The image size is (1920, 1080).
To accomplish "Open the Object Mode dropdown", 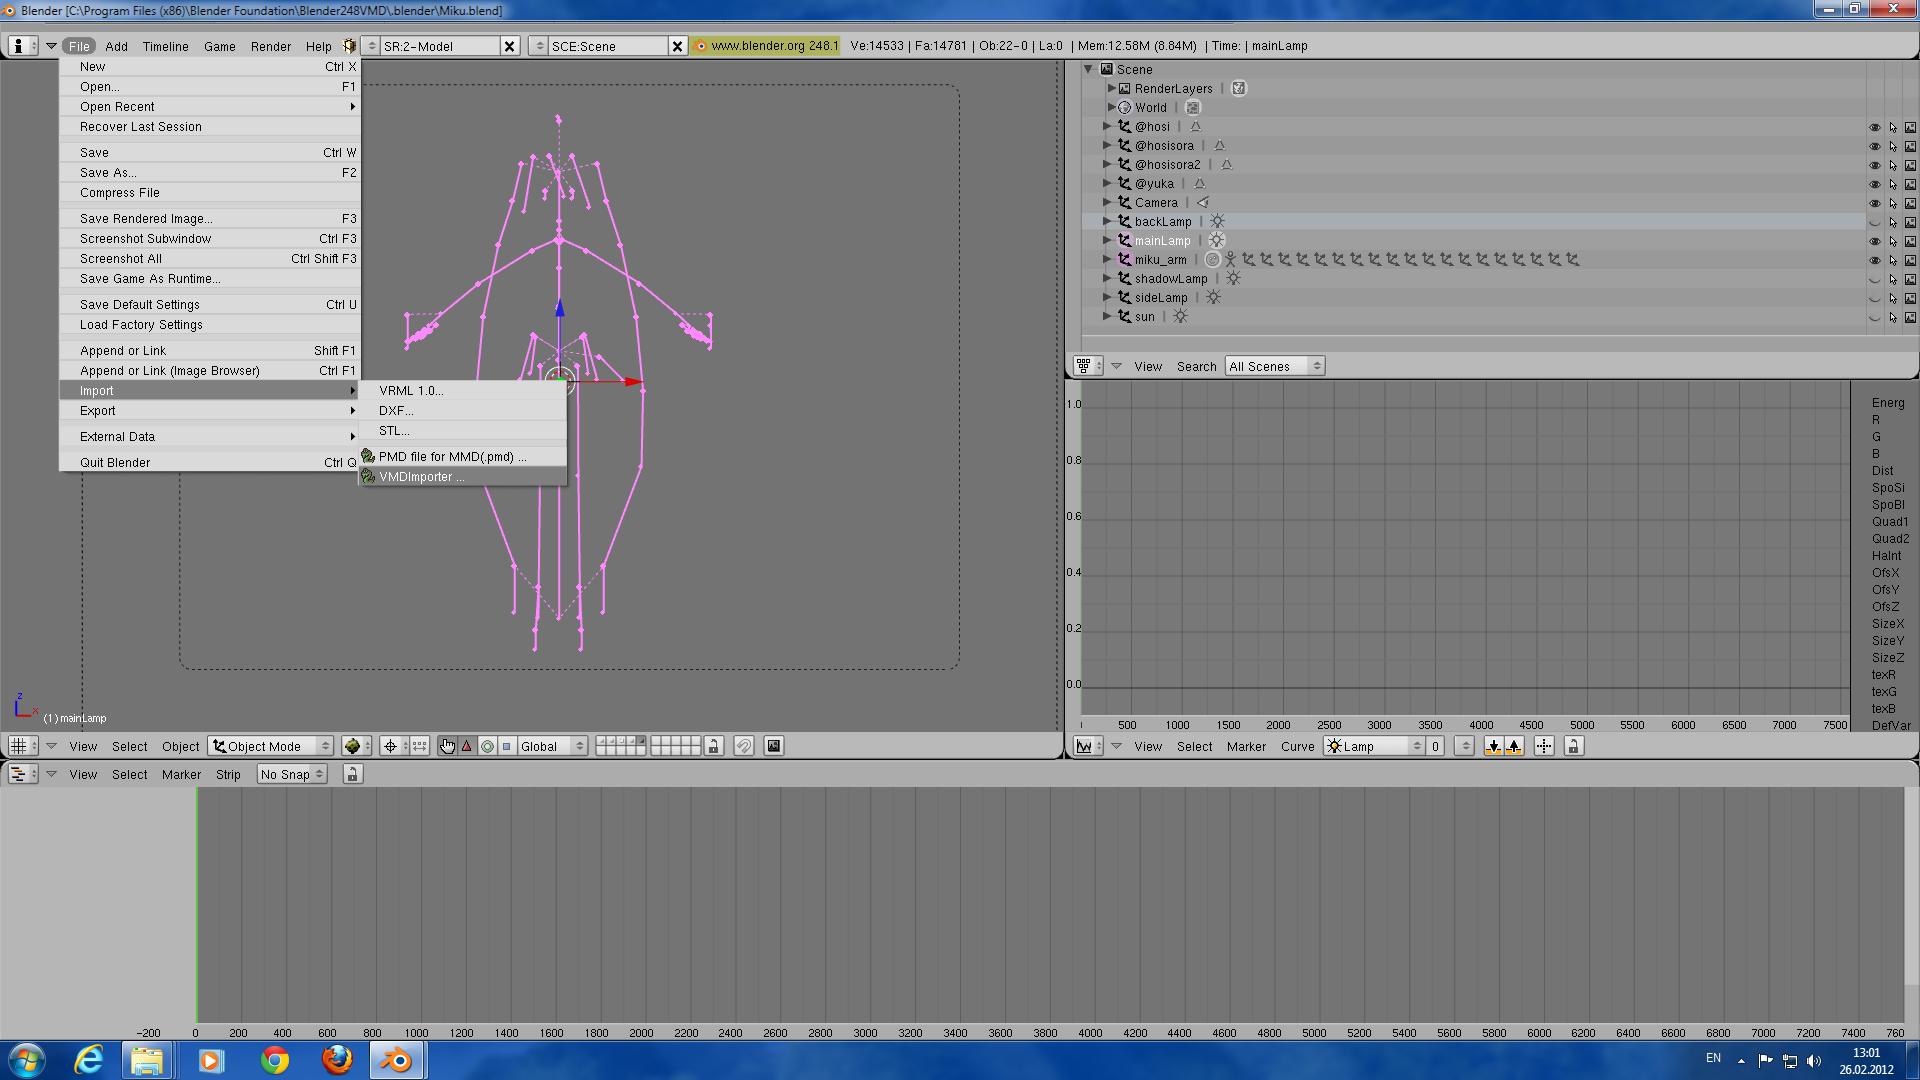I will 270,746.
